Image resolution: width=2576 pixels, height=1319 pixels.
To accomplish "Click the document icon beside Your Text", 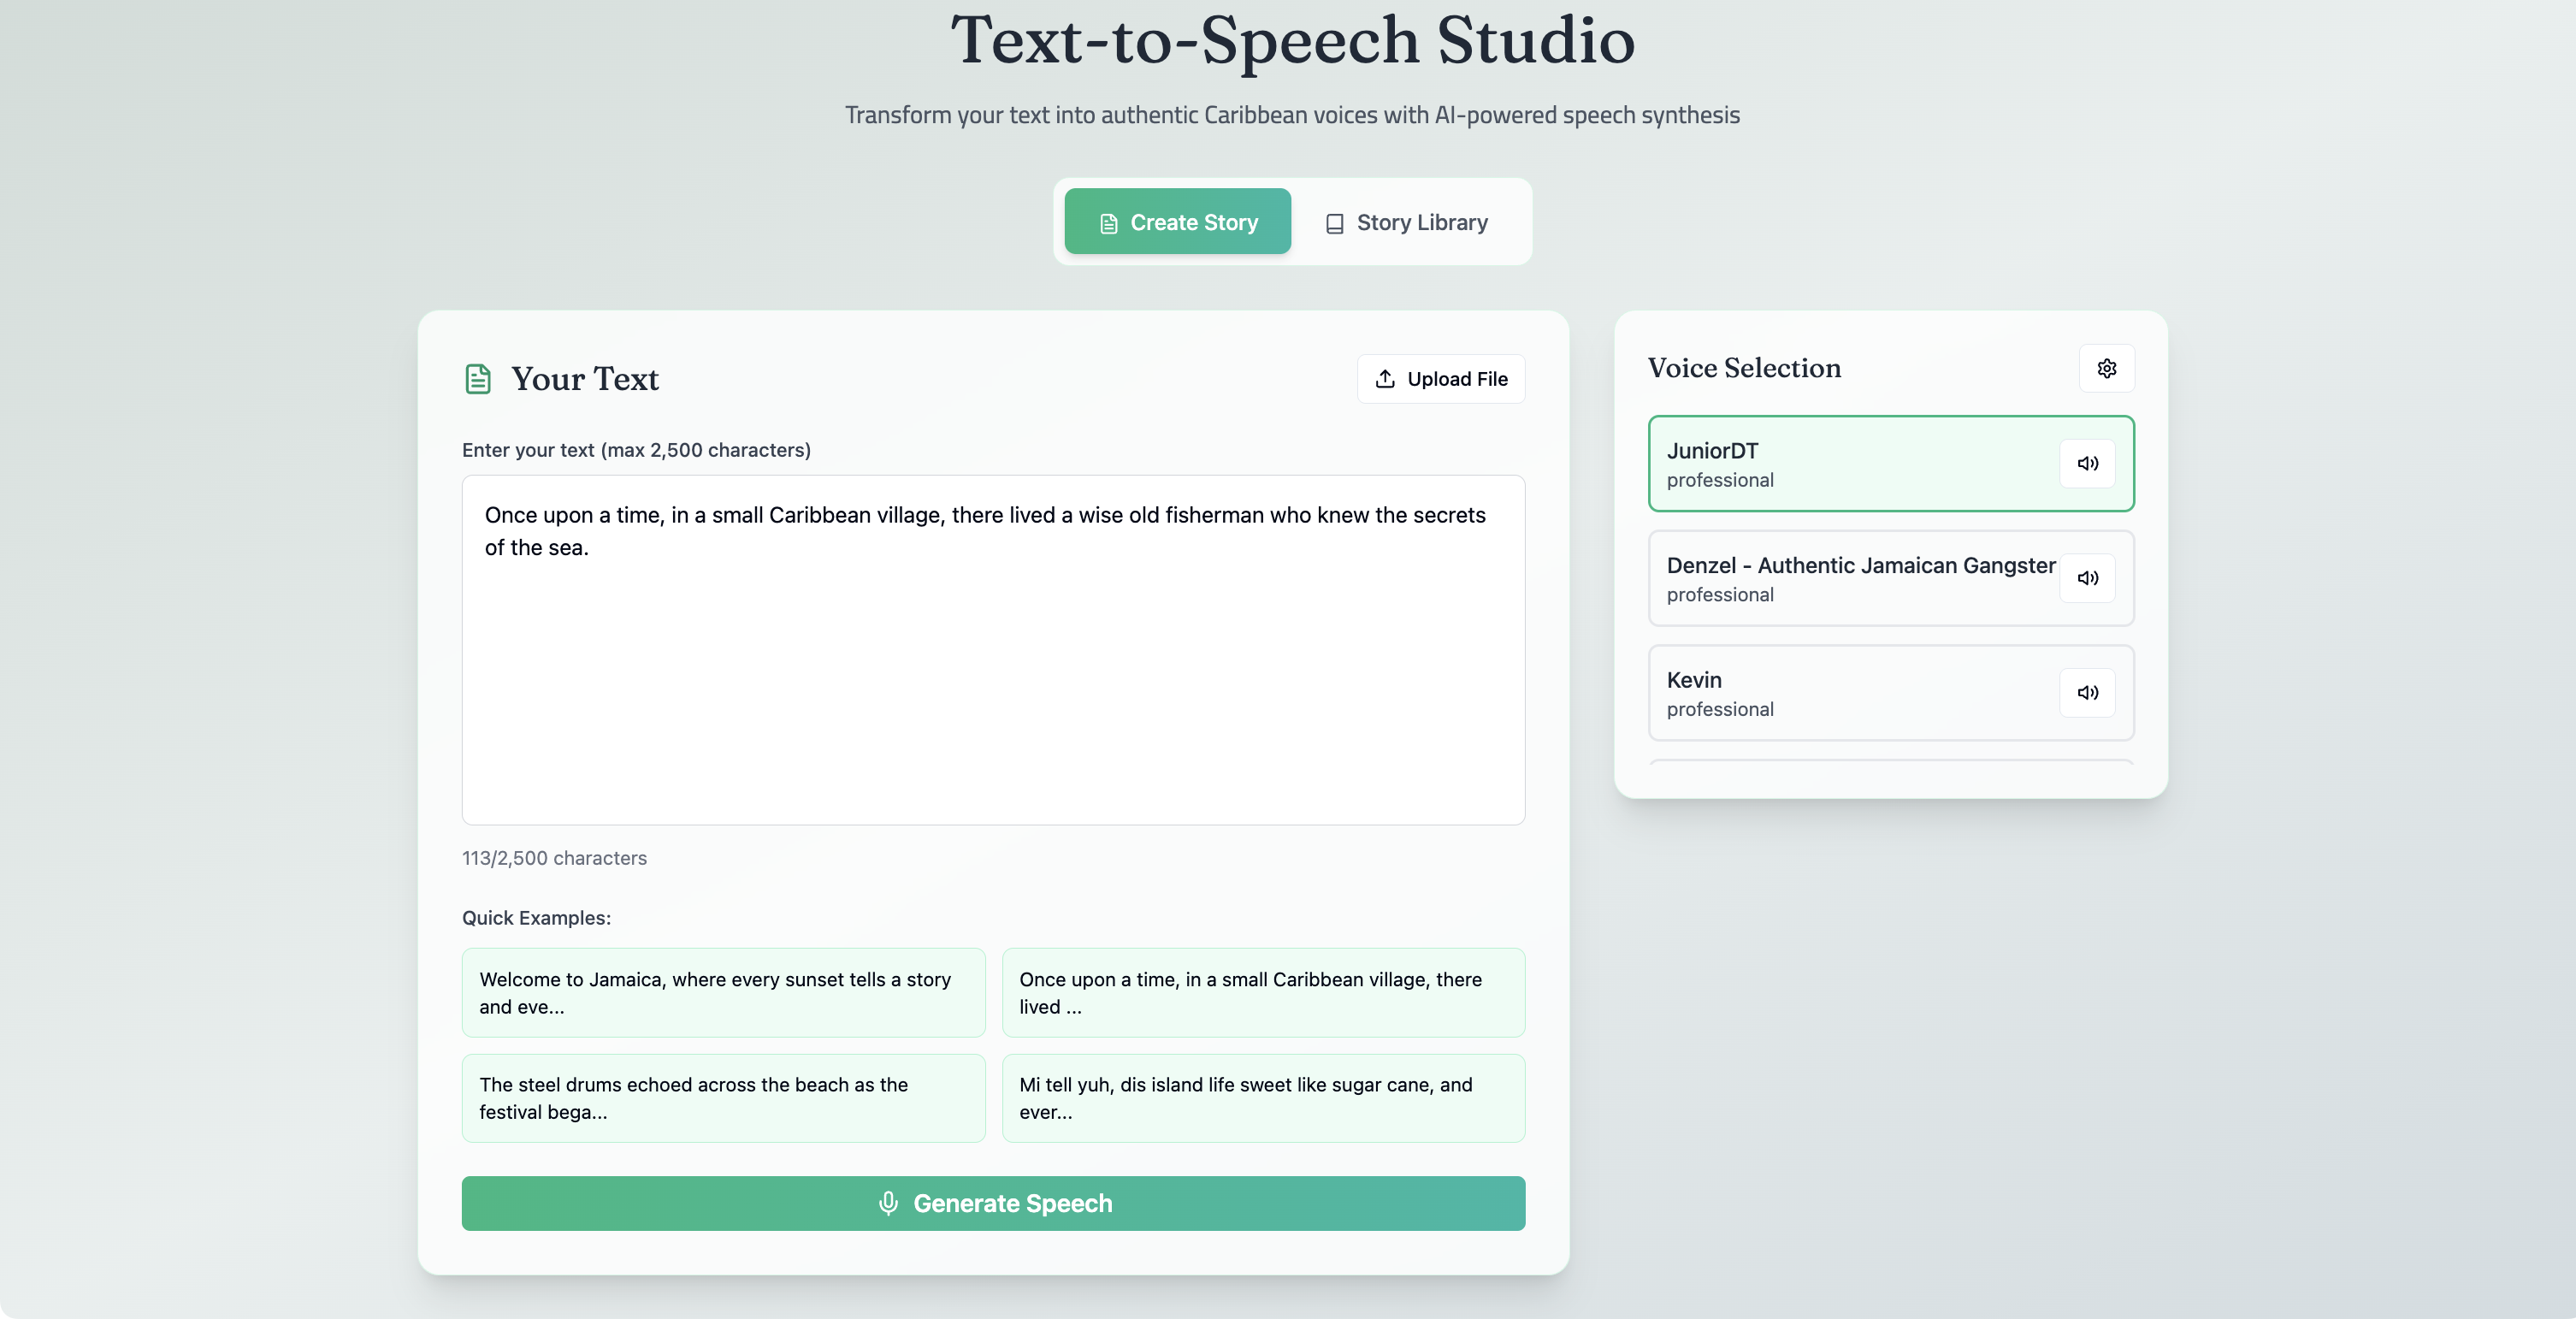I will [478, 379].
